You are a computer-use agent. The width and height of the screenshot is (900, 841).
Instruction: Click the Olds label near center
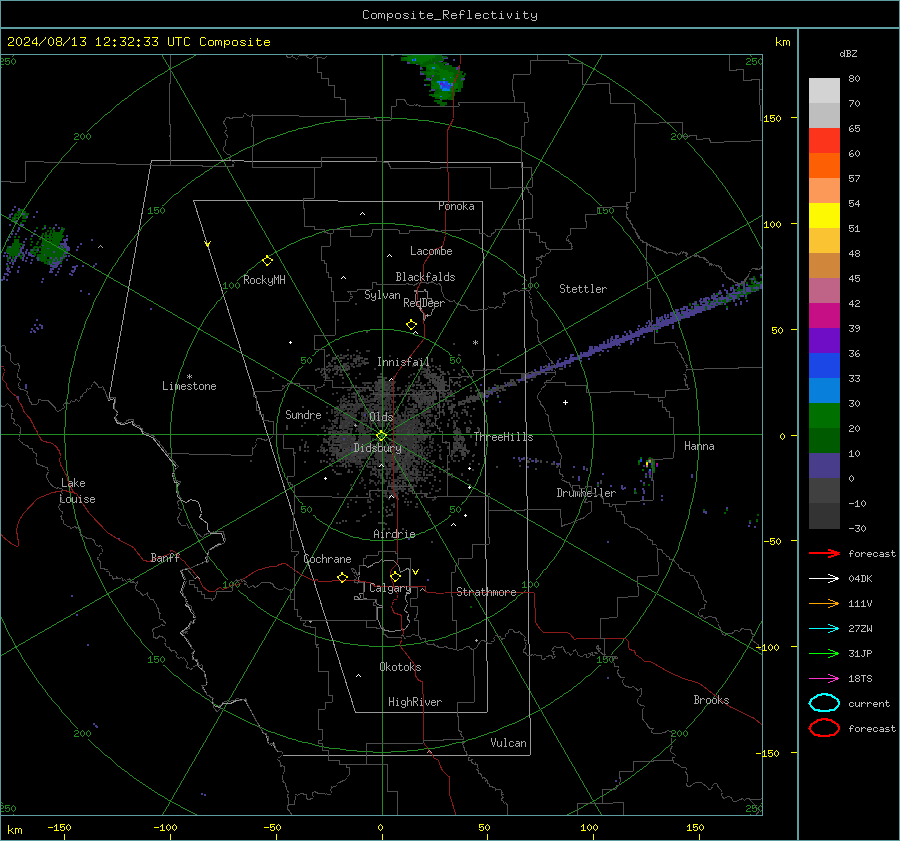[x=381, y=417]
